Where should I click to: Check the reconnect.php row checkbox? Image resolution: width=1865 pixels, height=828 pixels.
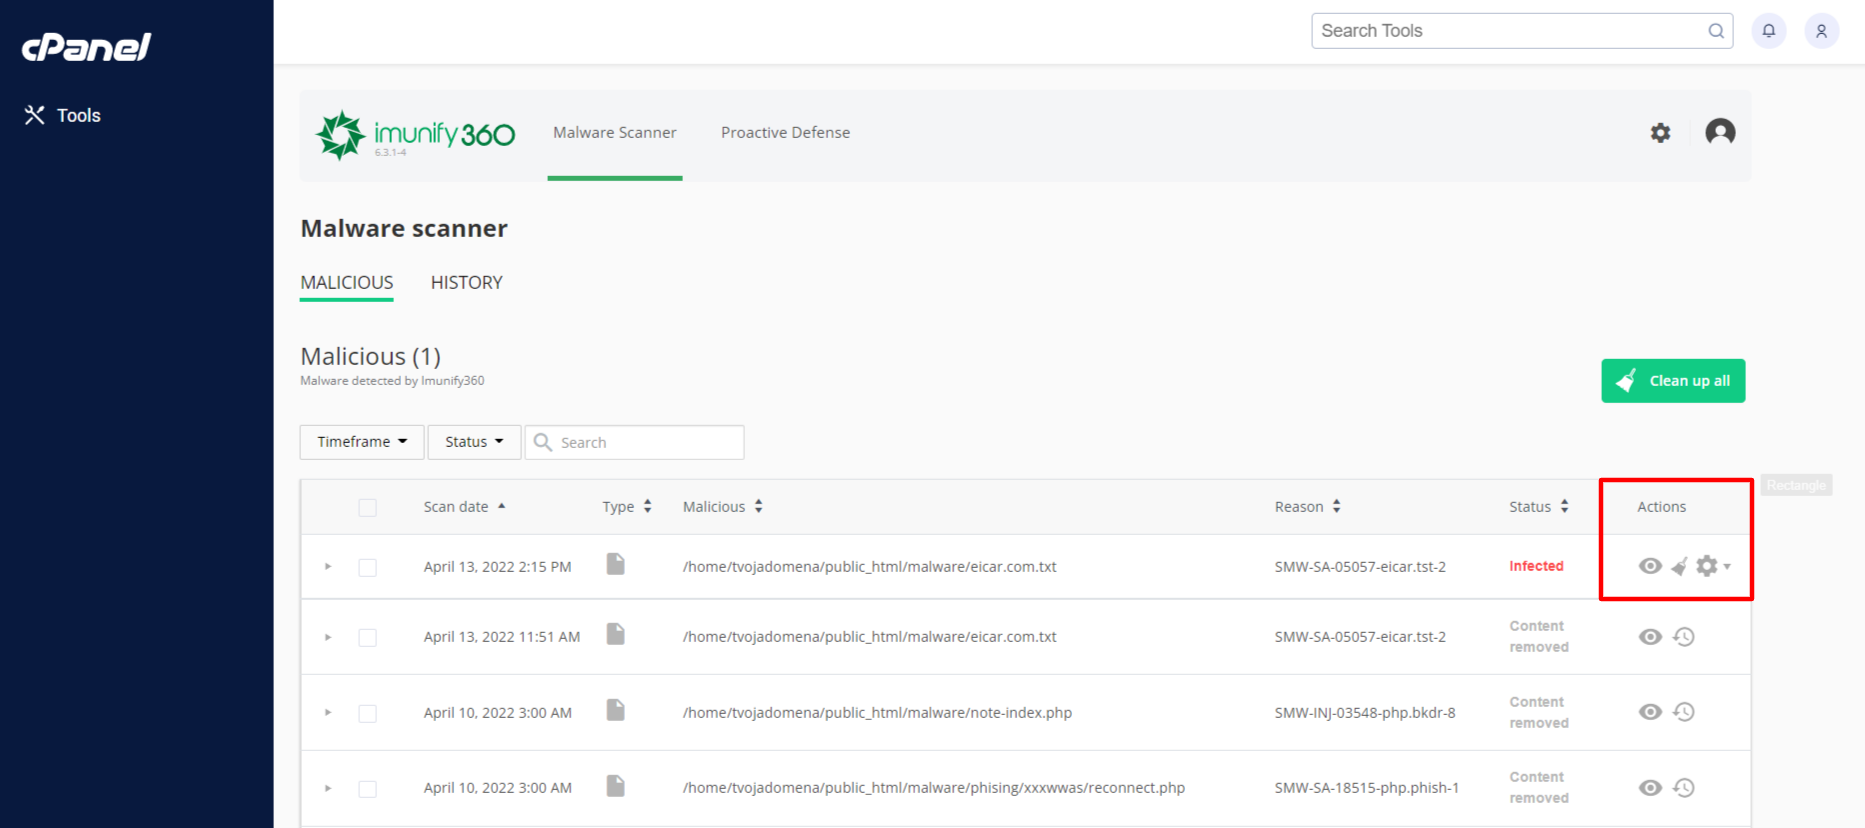pos(368,789)
